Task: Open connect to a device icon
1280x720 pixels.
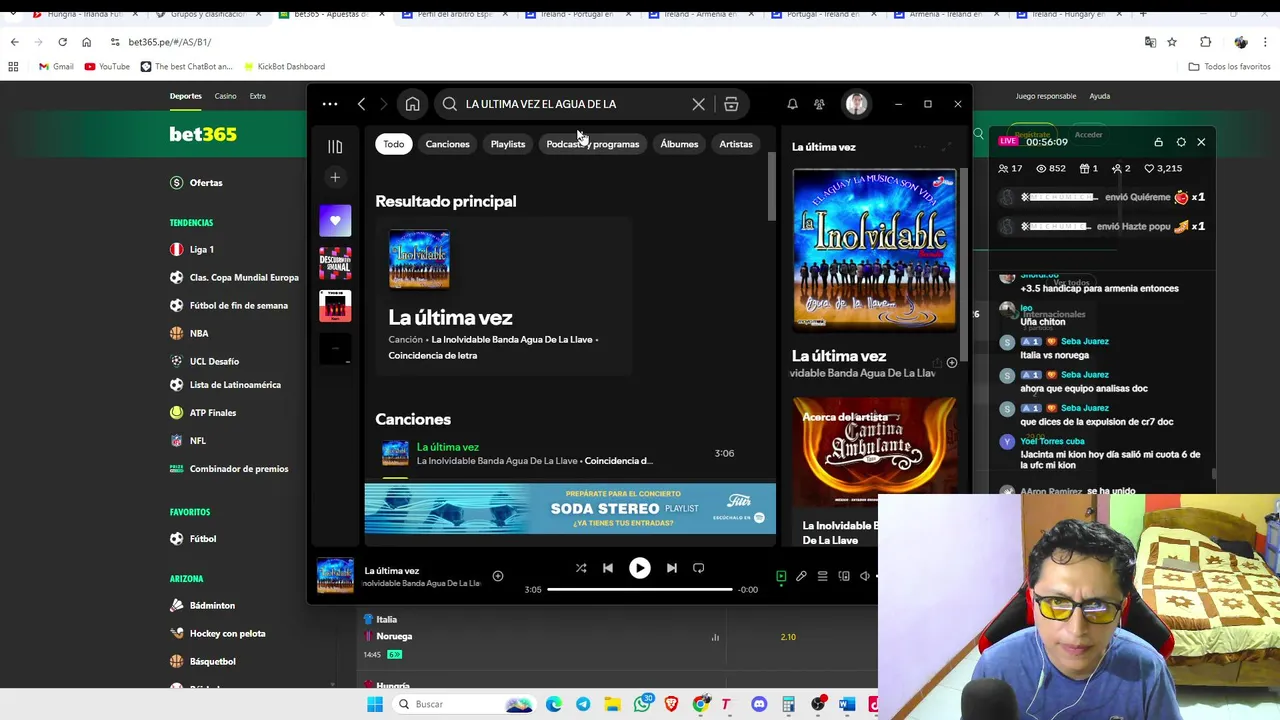Action: tap(844, 576)
